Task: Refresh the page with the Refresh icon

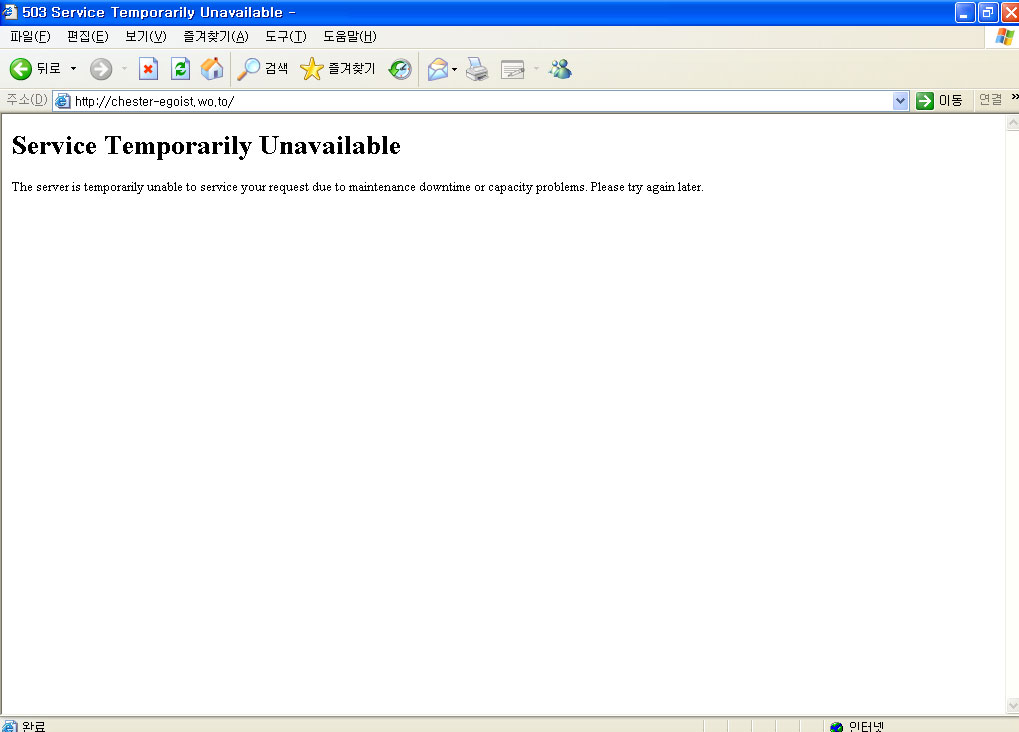Action: (180, 69)
